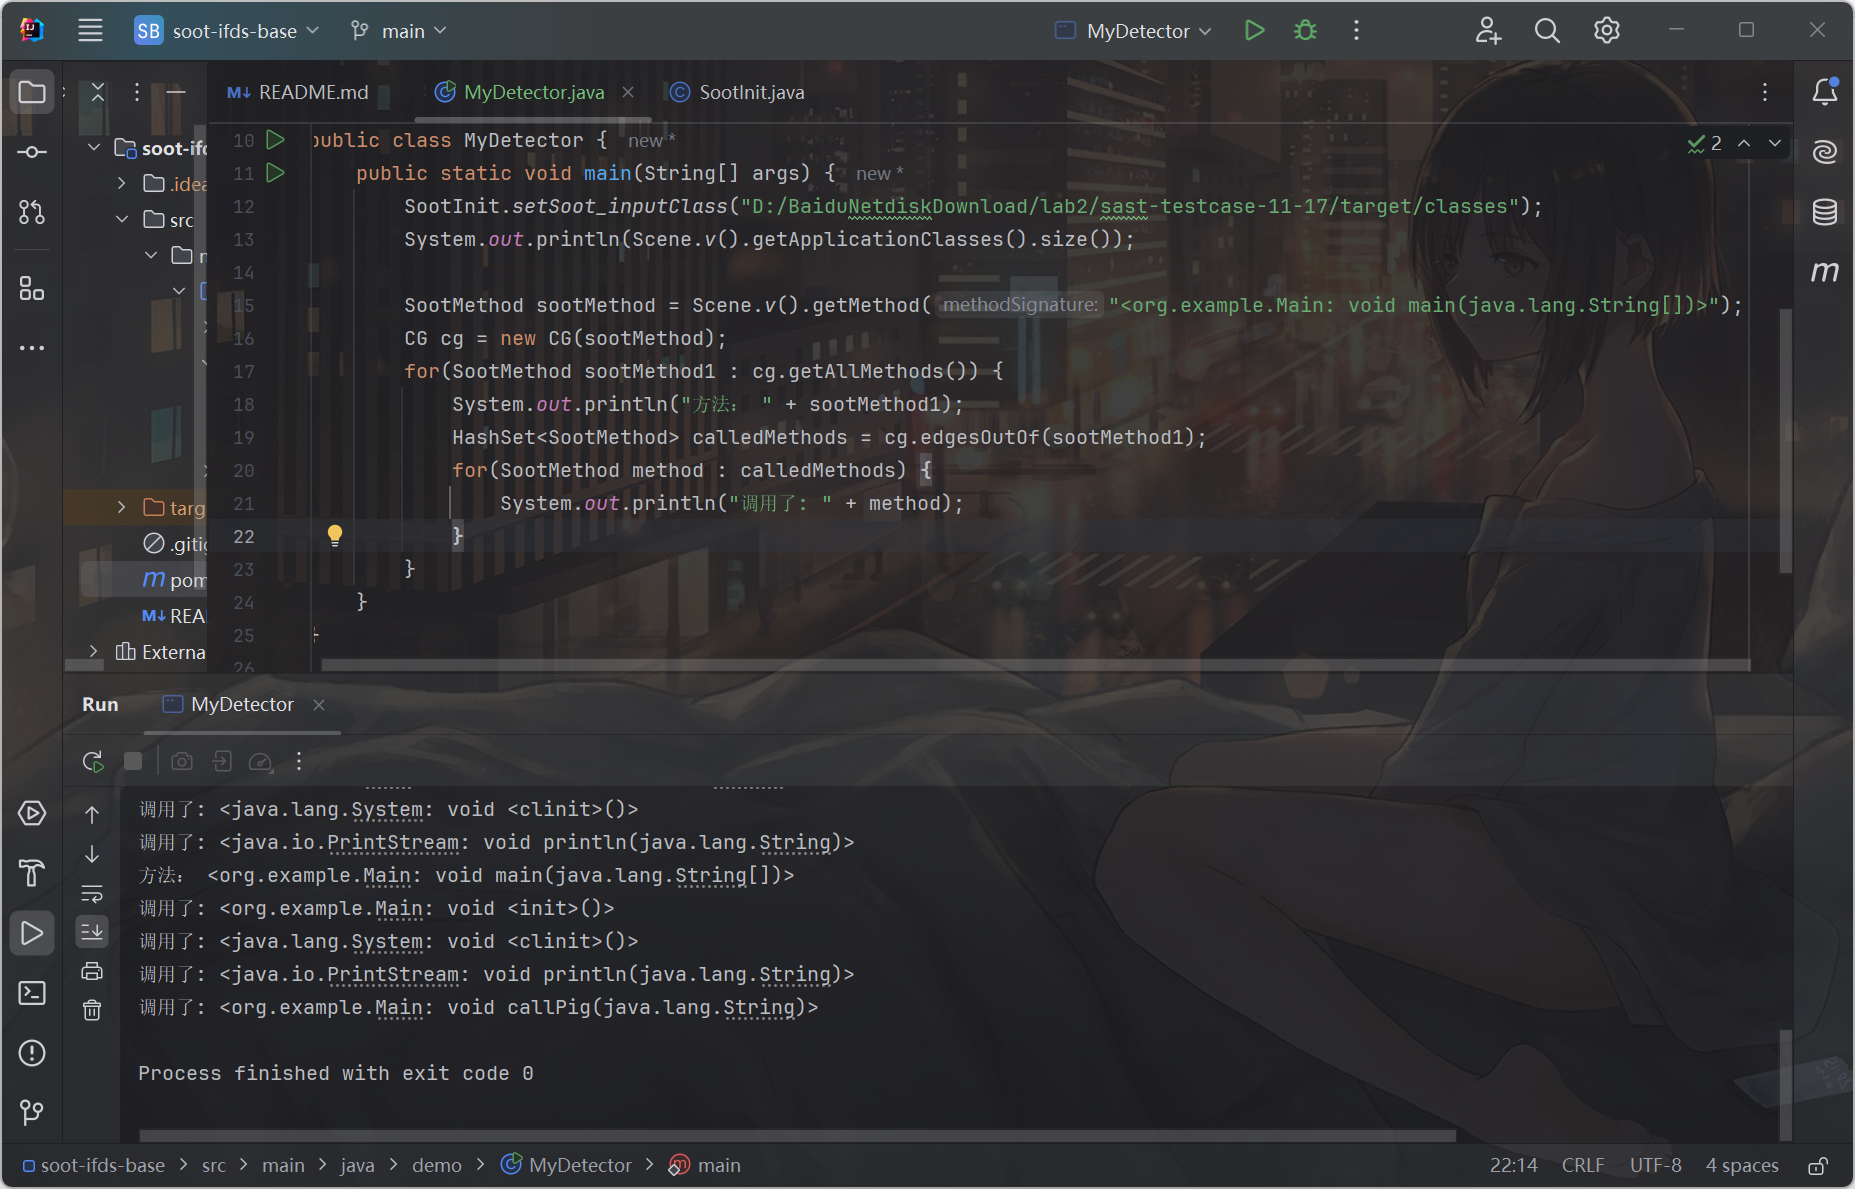Click the CRLF line separator selector
The image size is (1855, 1189).
click(1582, 1166)
